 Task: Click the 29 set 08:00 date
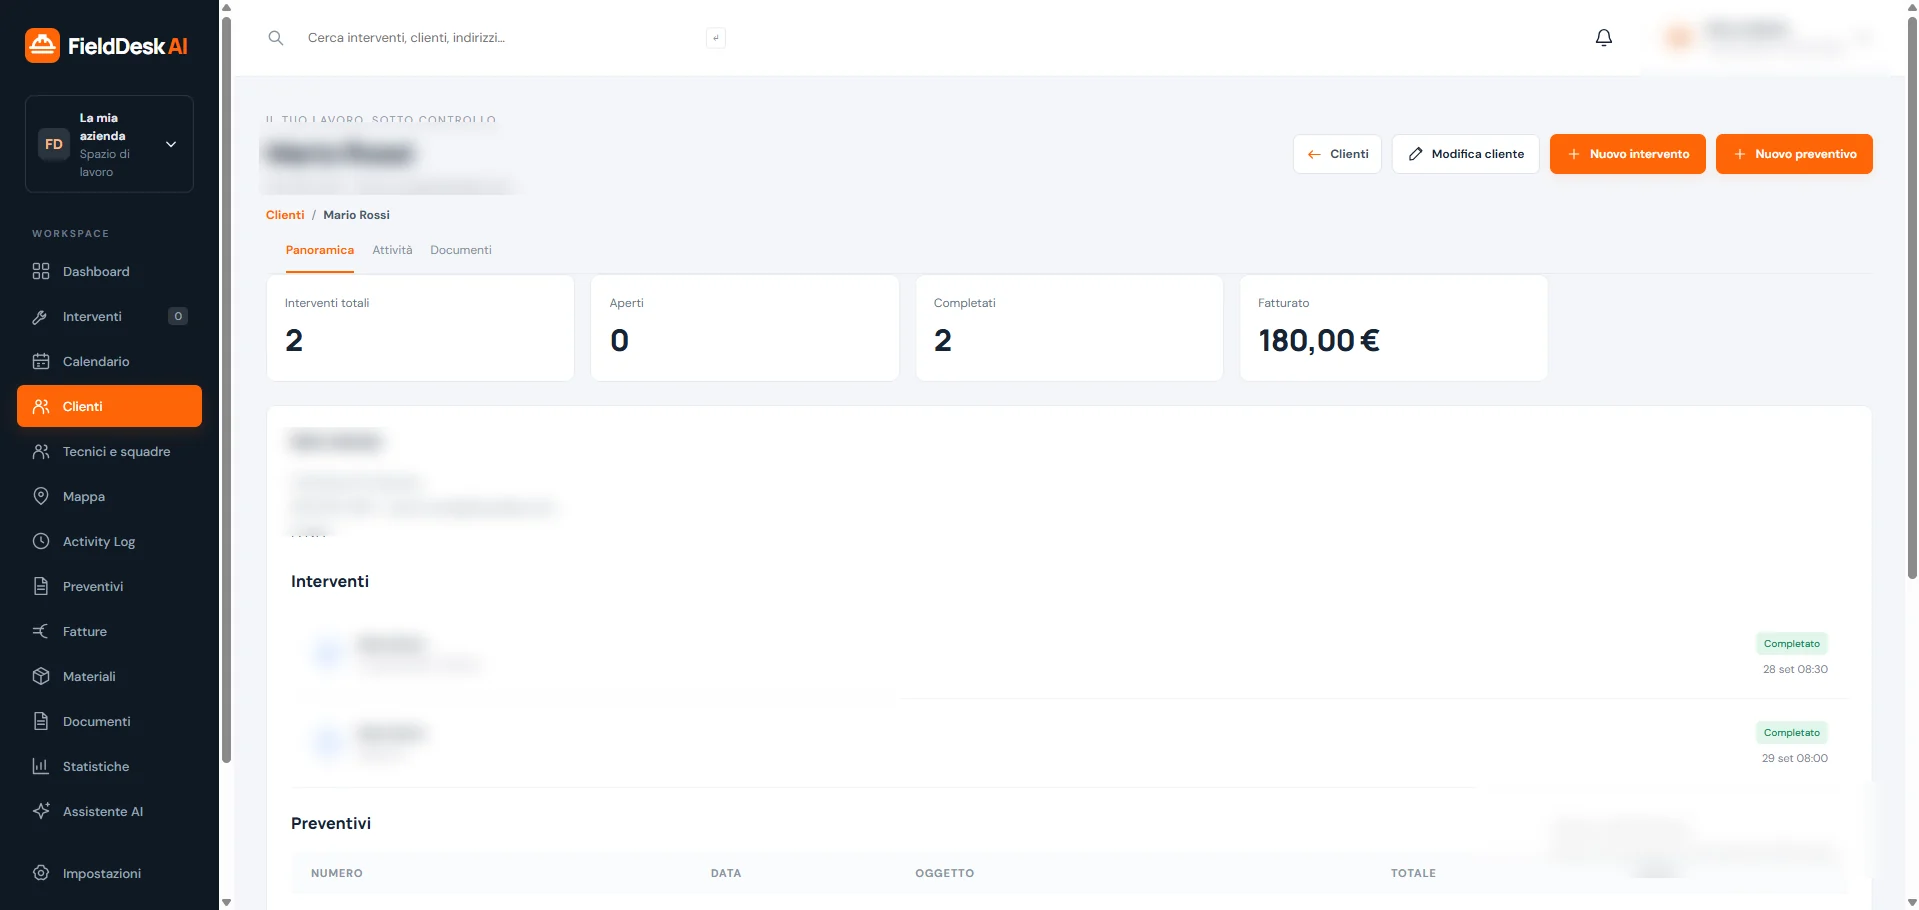tap(1795, 758)
